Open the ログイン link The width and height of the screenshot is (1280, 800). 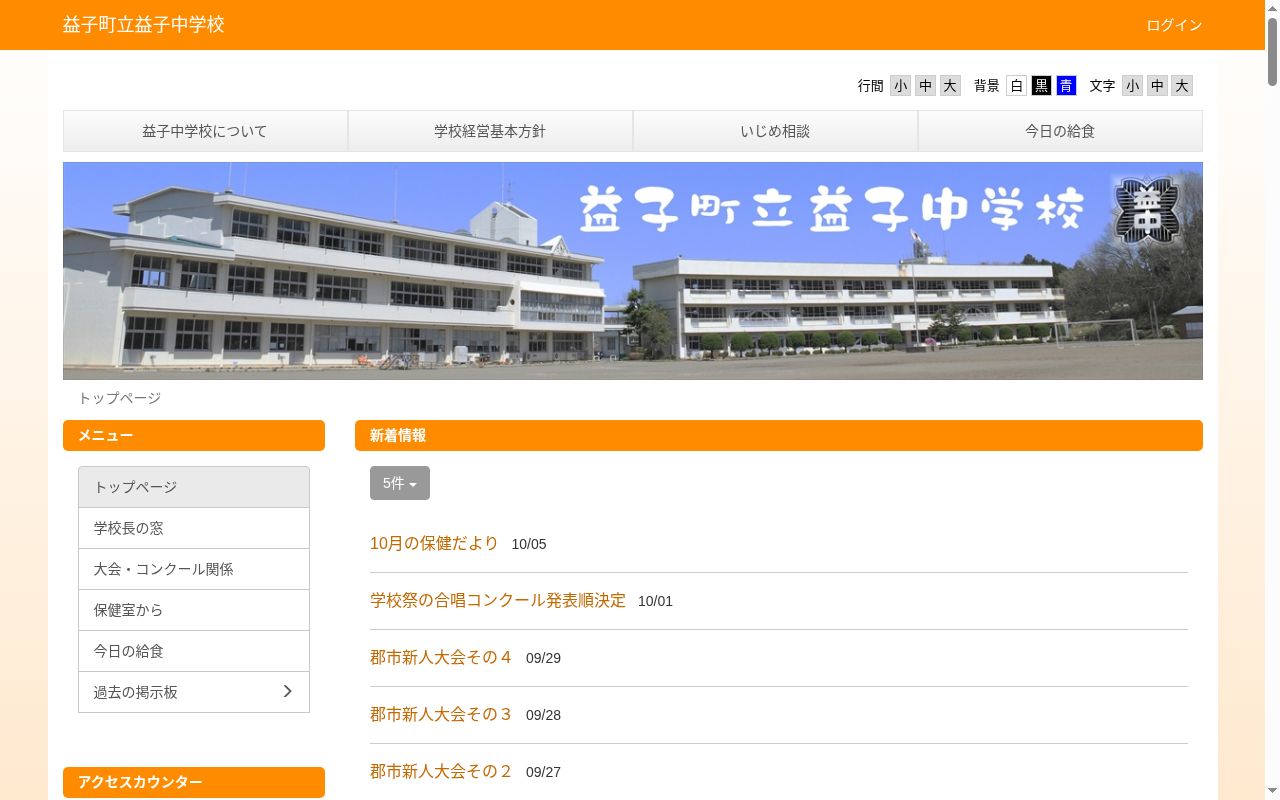[1174, 25]
